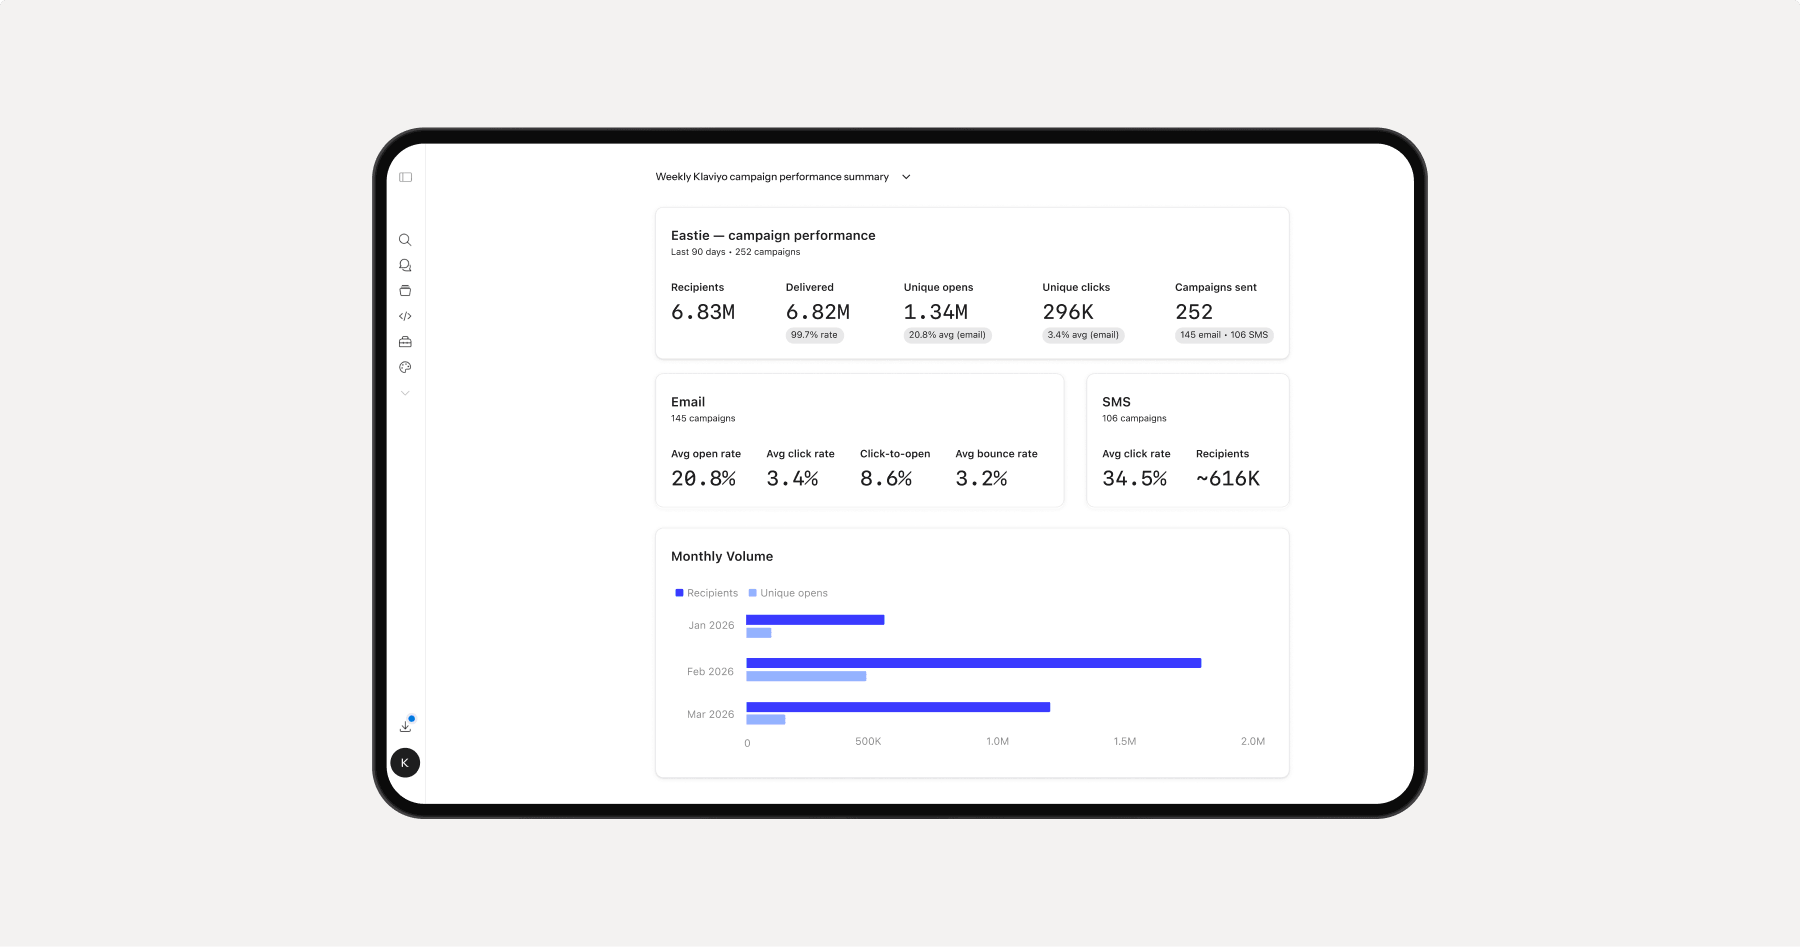The width and height of the screenshot is (1800, 947).
Task: Click the Feb 2026 axis label
Action: point(710,672)
